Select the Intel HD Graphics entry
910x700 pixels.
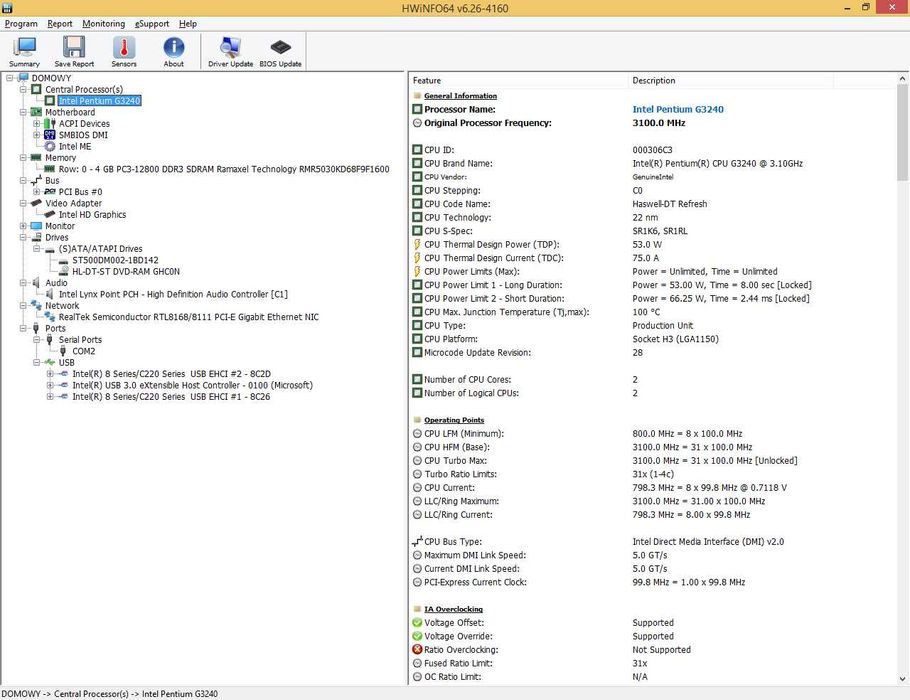coord(92,214)
